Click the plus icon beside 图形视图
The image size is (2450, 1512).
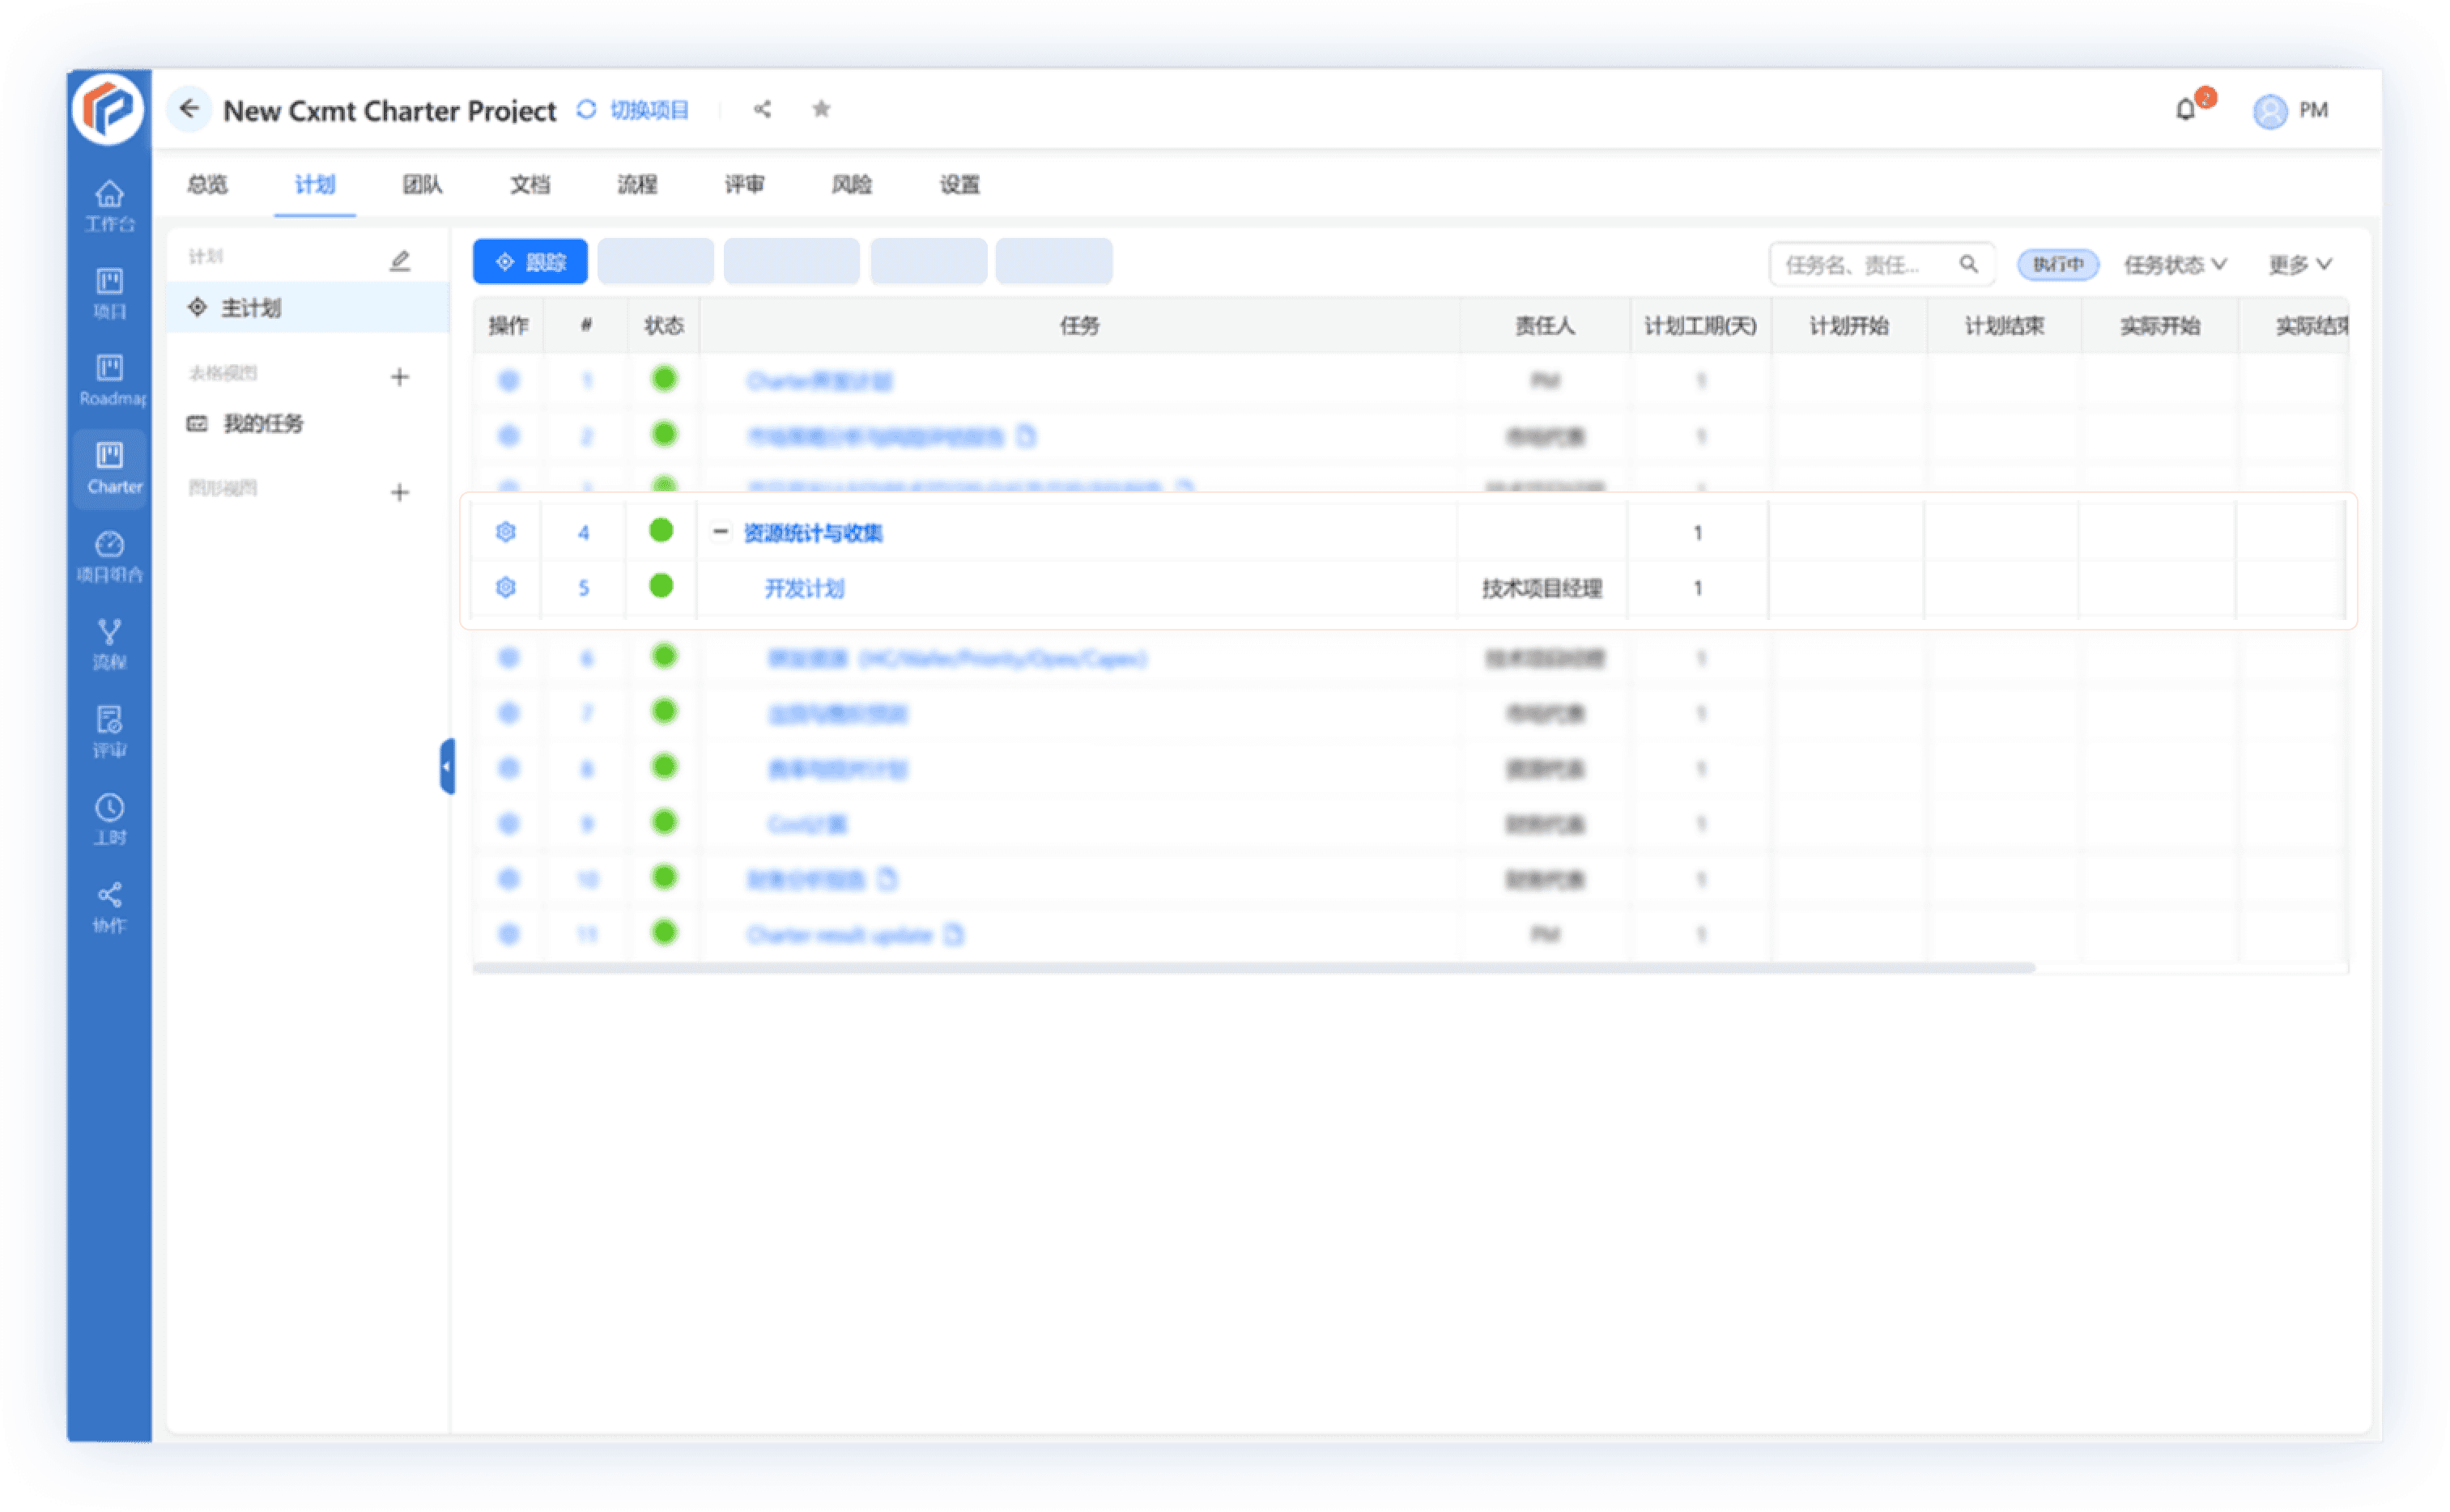[400, 492]
